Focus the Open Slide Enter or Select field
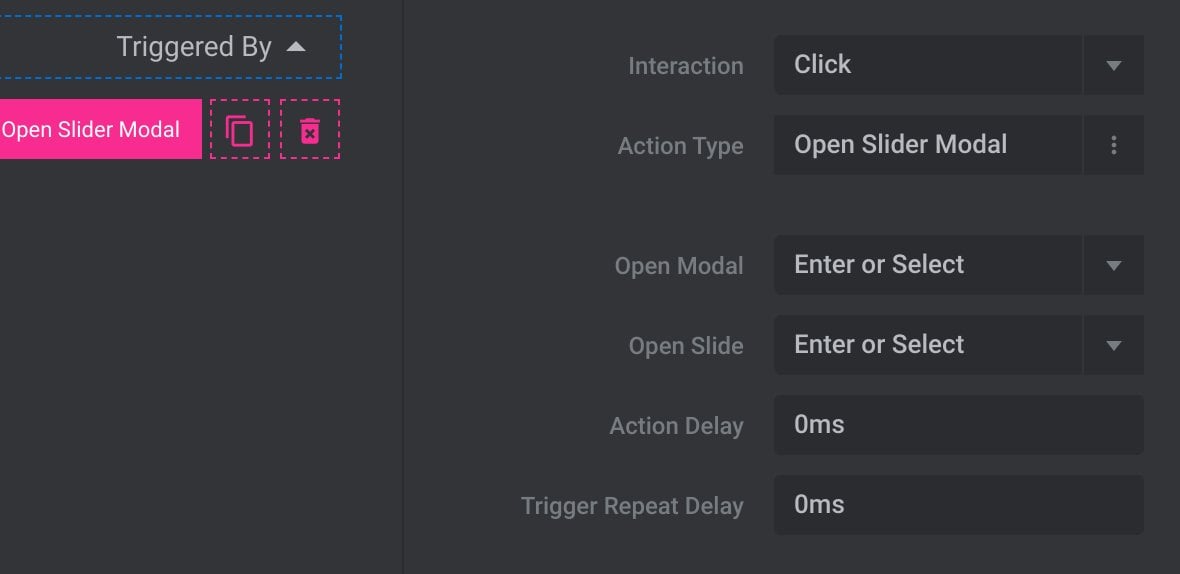Image resolution: width=1180 pixels, height=574 pixels. (928, 345)
